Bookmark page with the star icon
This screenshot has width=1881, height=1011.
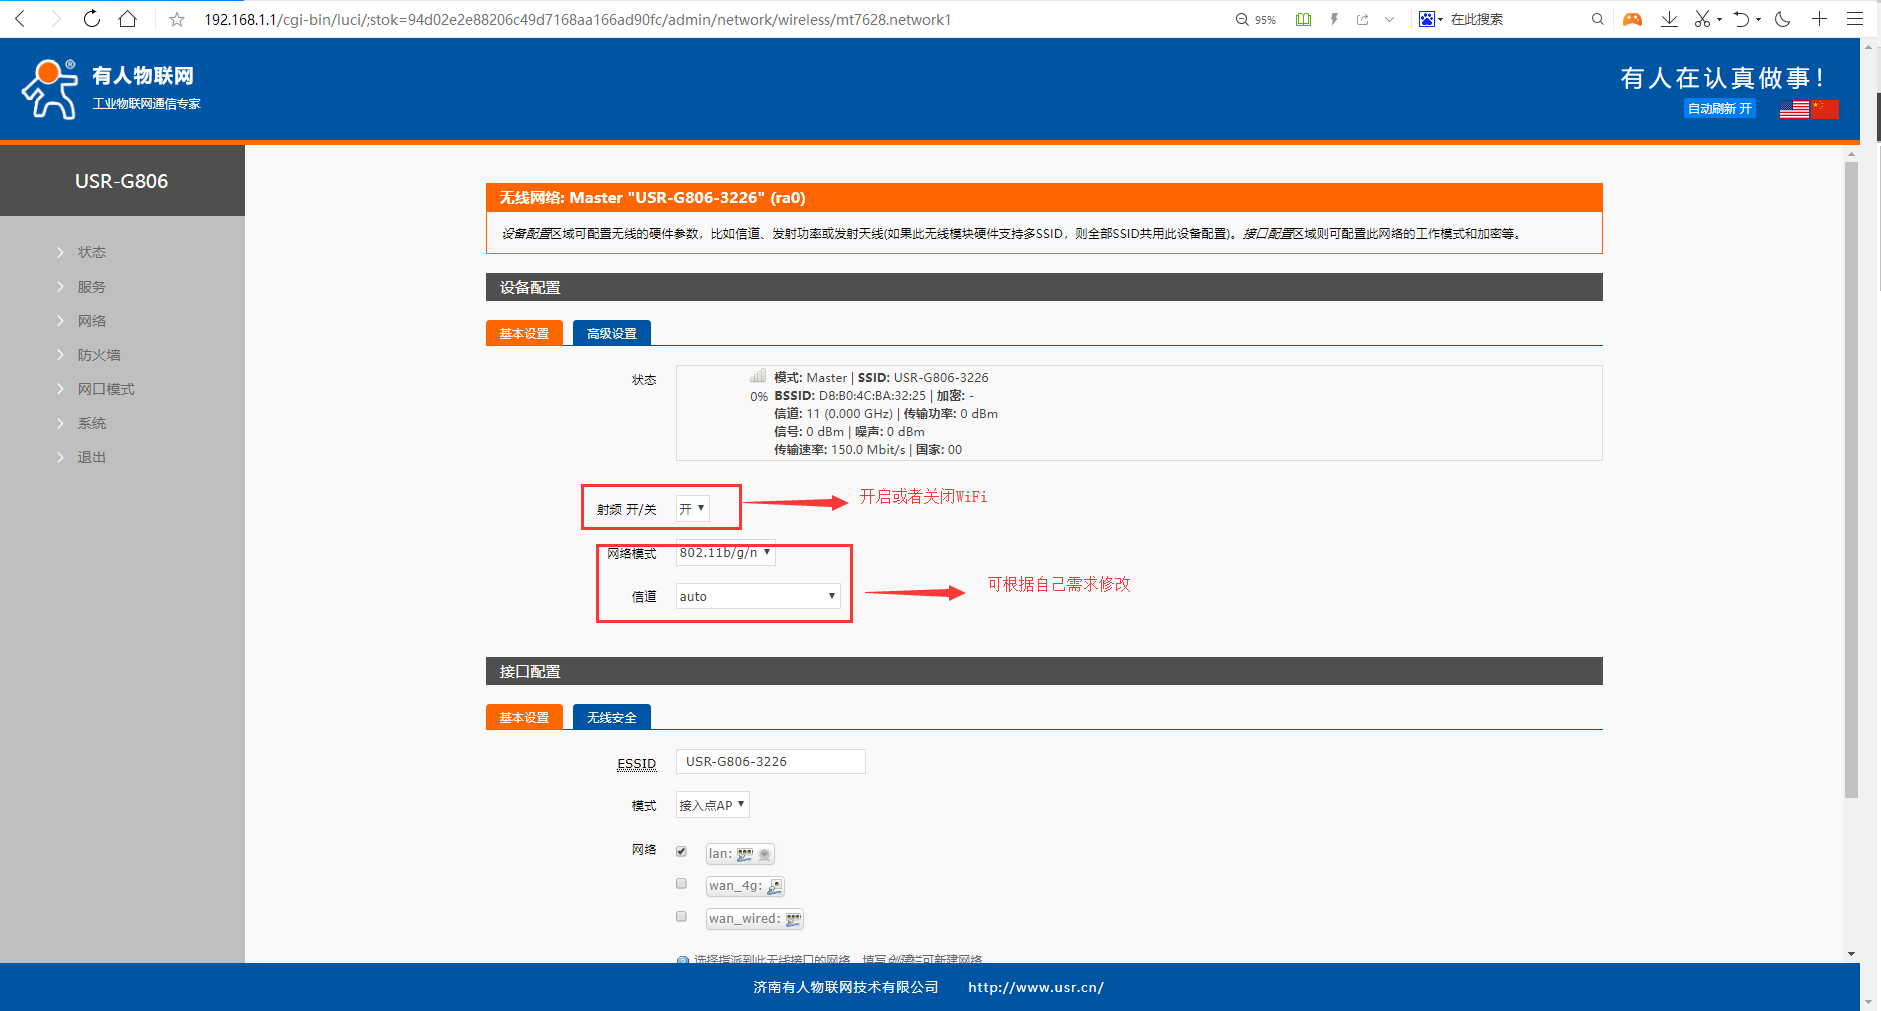click(177, 19)
